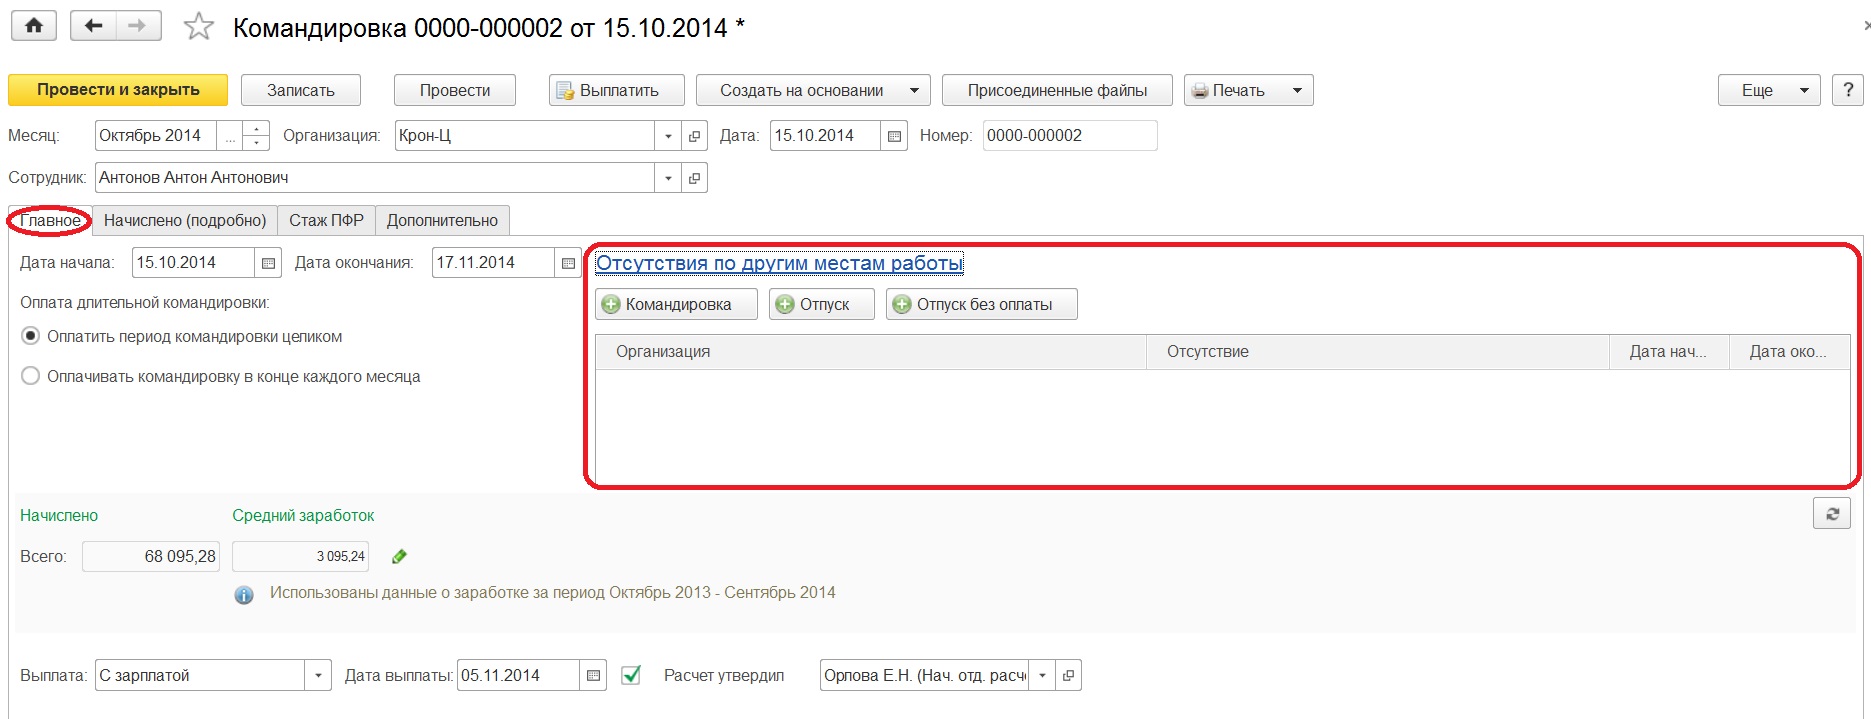Click the info icon about earnings data
Image resolution: width=1871 pixels, height=719 pixels.
pyautogui.click(x=244, y=595)
